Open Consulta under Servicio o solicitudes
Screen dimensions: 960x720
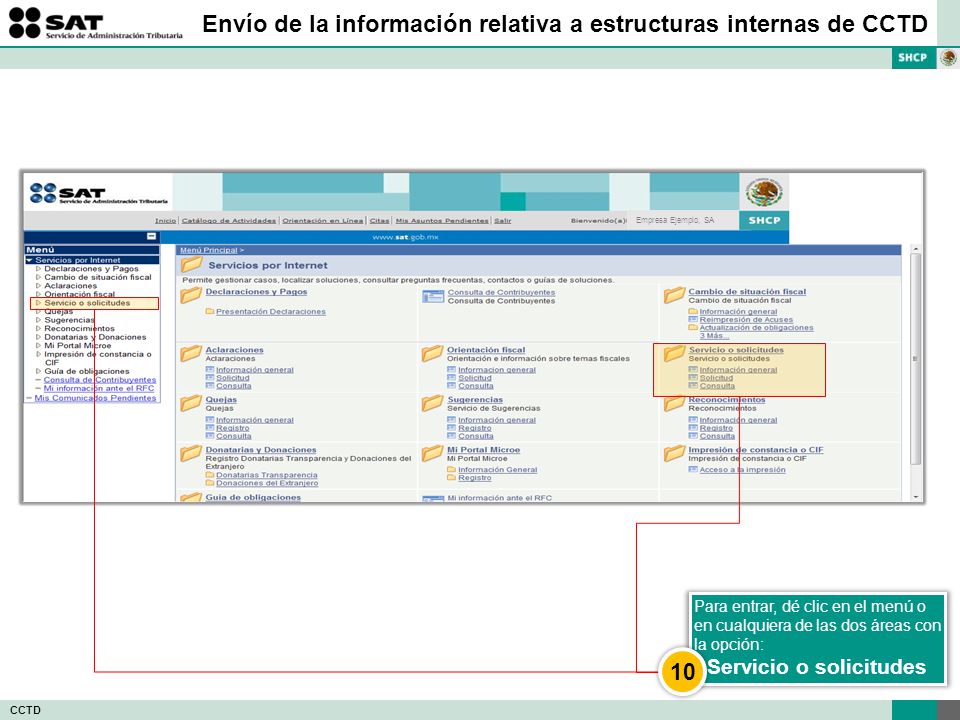[717, 386]
